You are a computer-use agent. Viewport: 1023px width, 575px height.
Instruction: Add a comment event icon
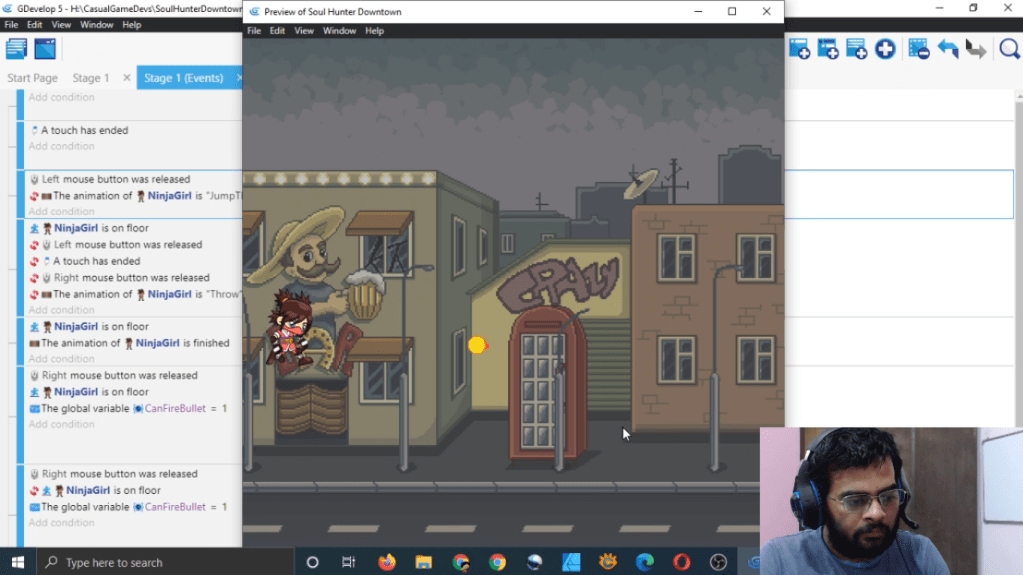click(857, 49)
